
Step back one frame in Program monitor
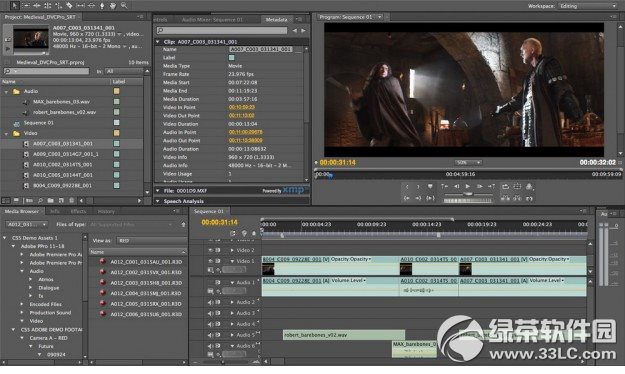pyautogui.click(x=456, y=186)
